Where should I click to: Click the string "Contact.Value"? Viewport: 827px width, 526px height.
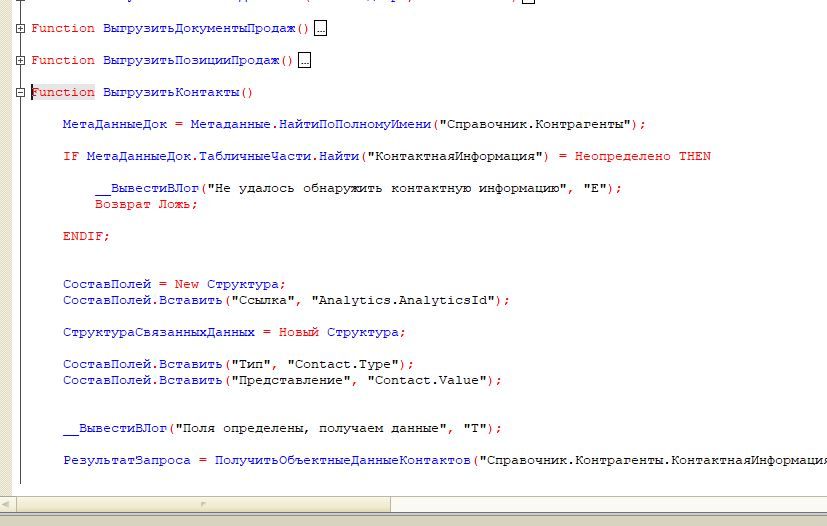427,380
